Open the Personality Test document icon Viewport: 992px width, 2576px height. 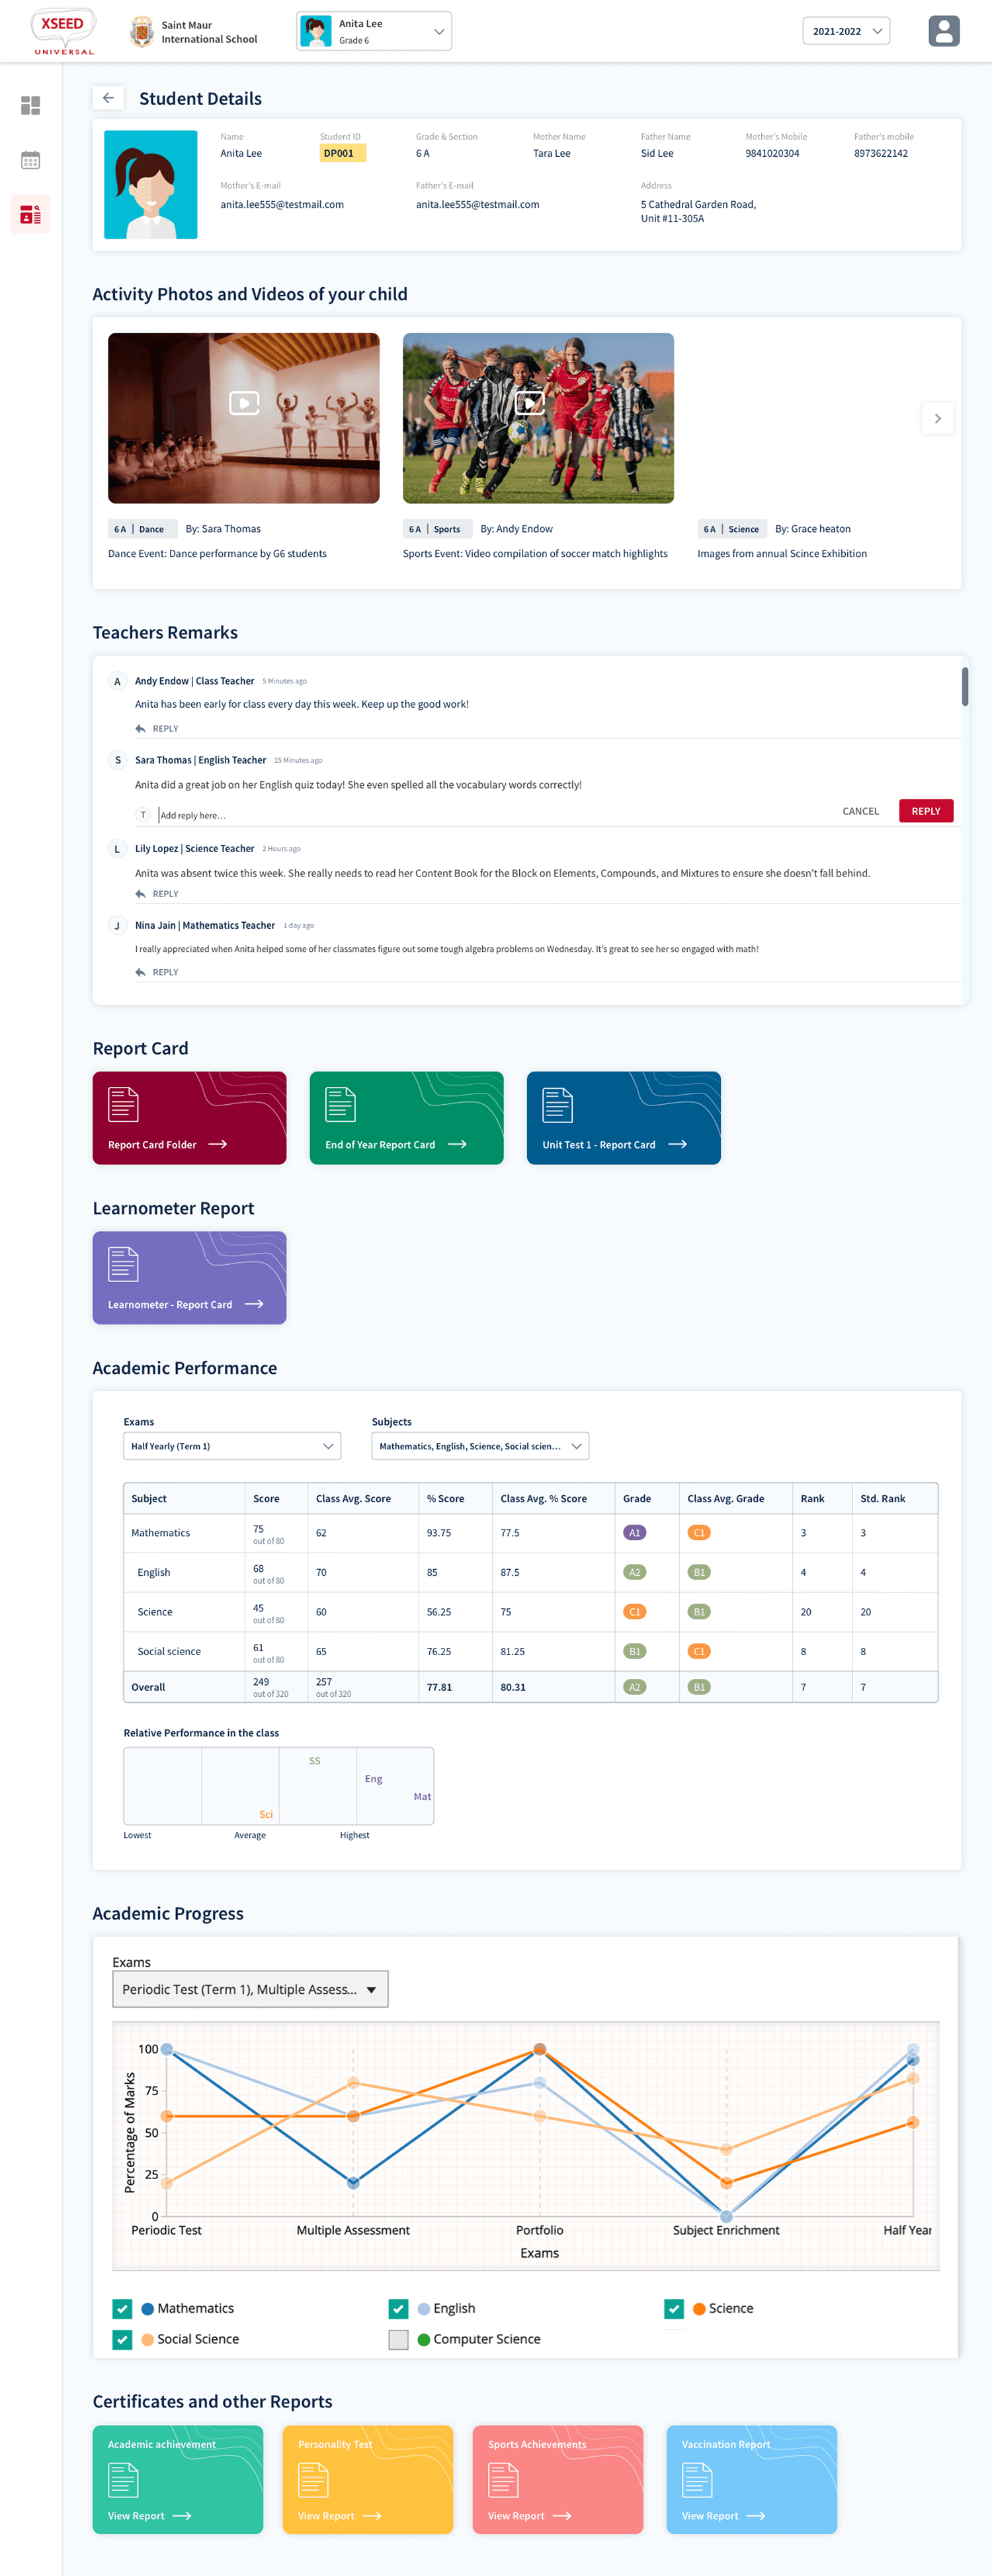[x=313, y=2480]
